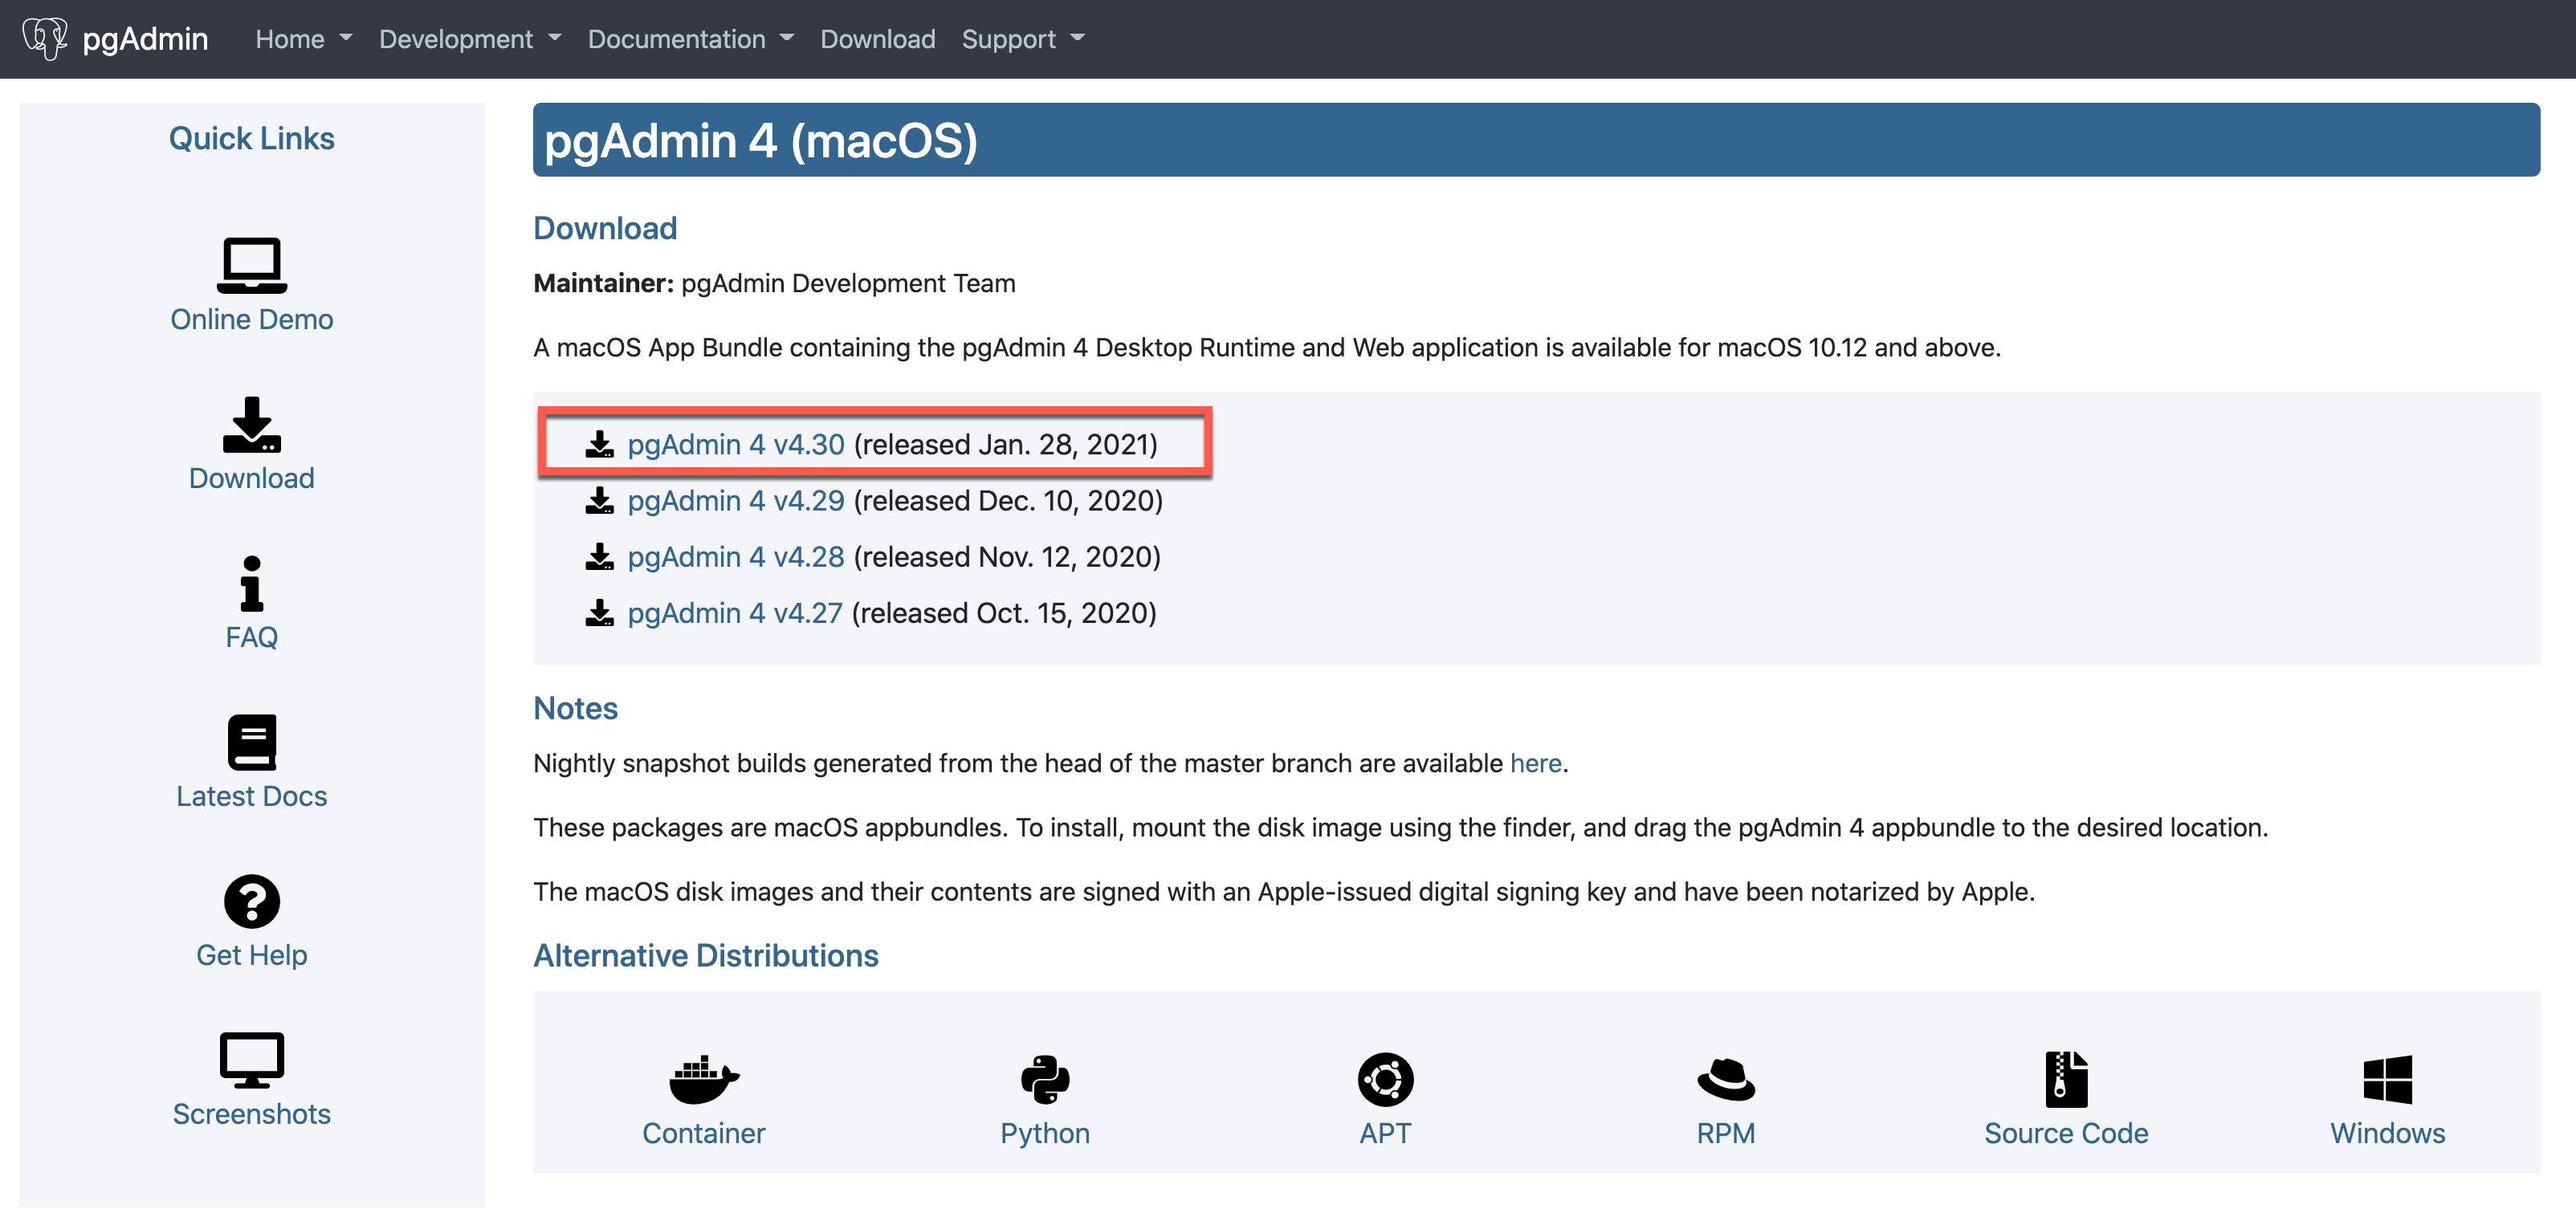Select the Windows distribution icon

(2387, 1079)
